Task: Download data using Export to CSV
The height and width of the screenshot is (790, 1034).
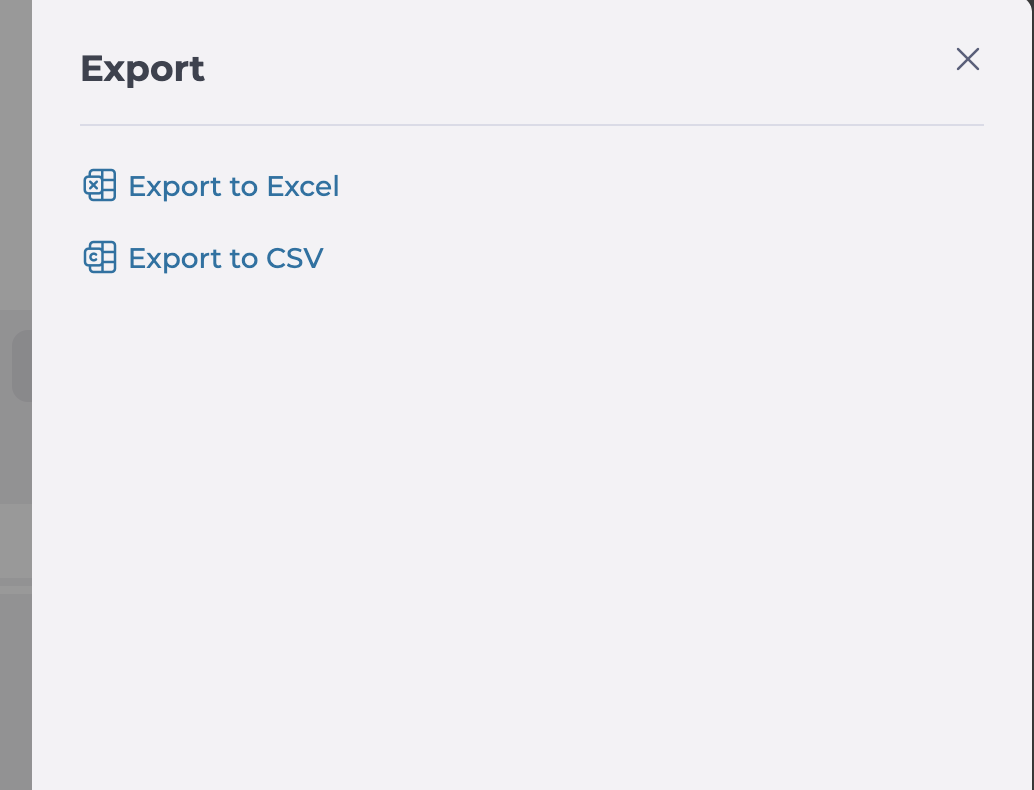Action: 203,258
